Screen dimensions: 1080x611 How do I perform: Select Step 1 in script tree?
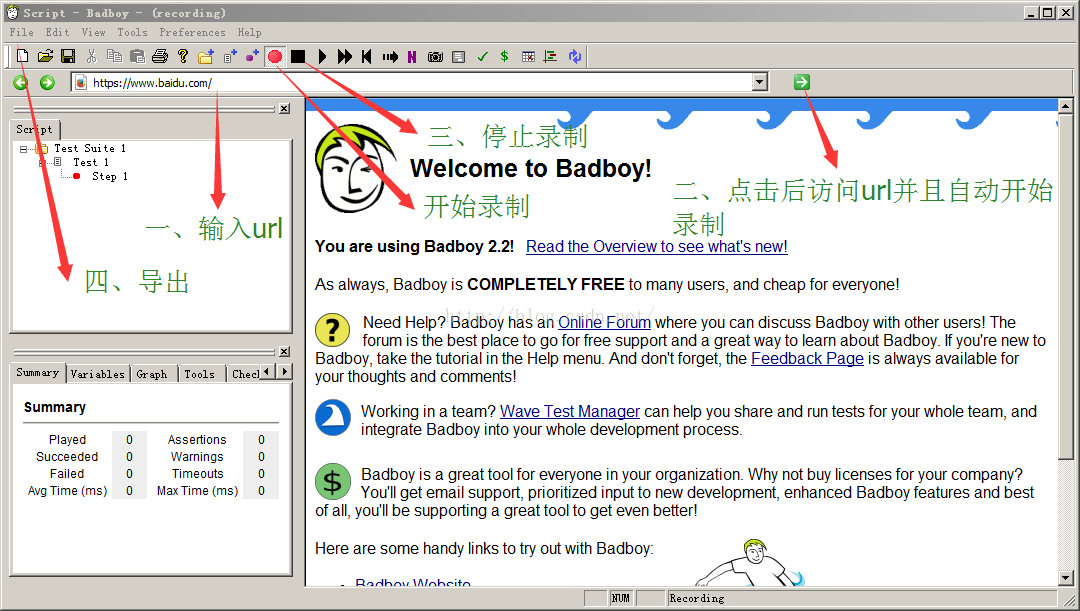point(110,177)
